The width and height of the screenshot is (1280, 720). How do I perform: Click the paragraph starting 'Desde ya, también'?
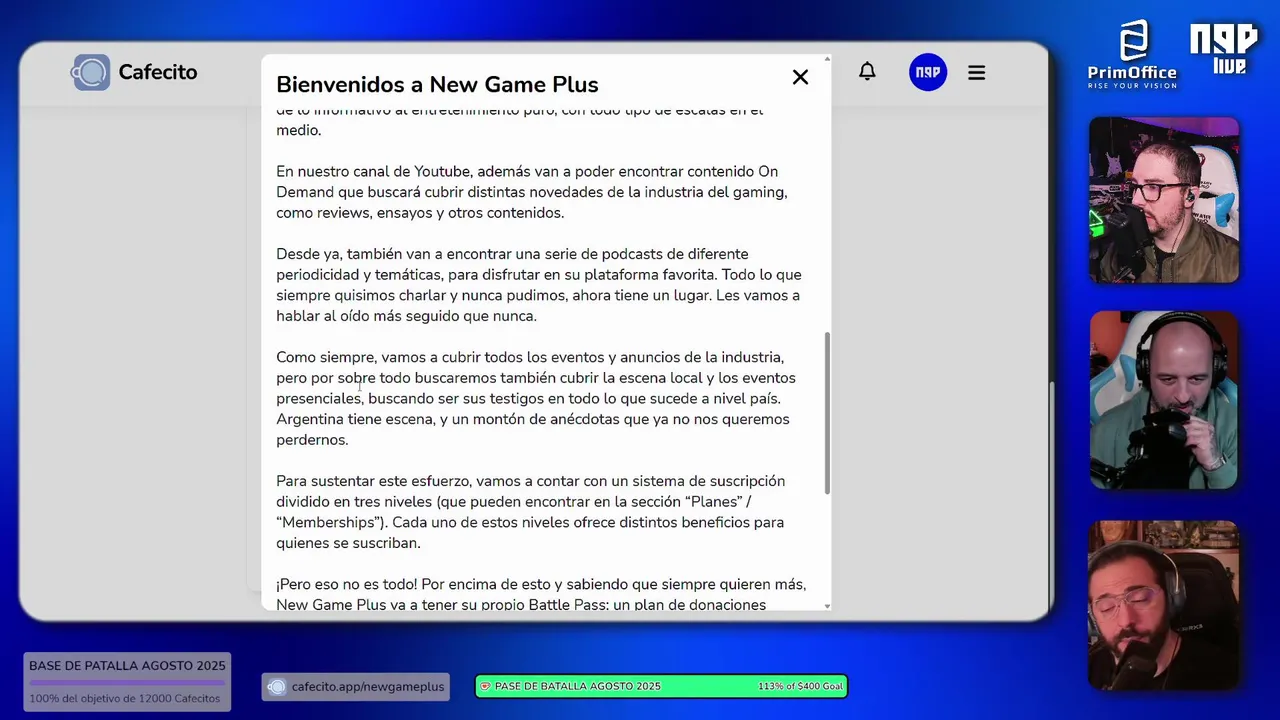pos(538,285)
